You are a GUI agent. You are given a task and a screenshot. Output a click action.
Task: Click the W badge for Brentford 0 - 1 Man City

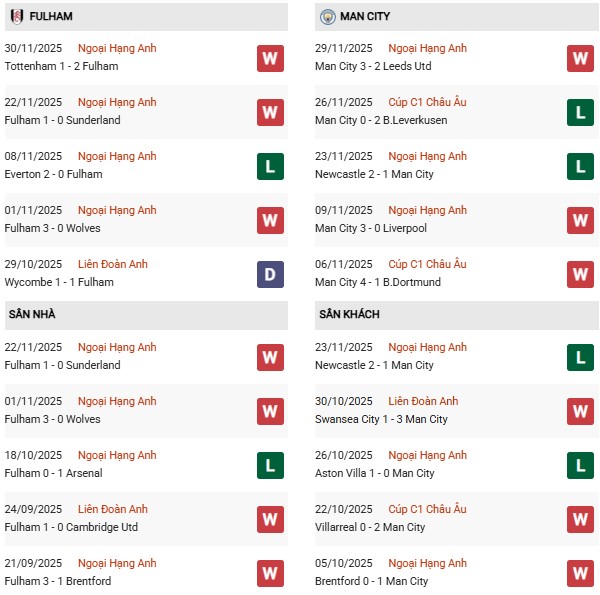coord(580,573)
